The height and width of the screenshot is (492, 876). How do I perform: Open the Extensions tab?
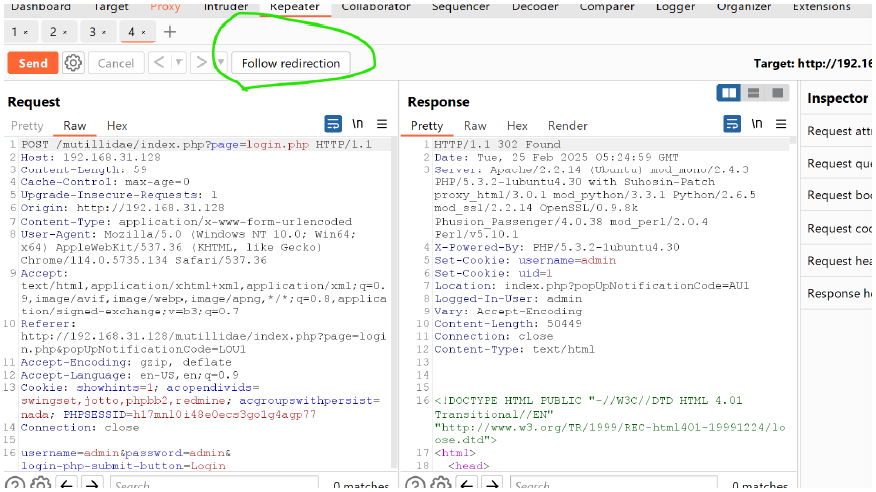click(821, 7)
